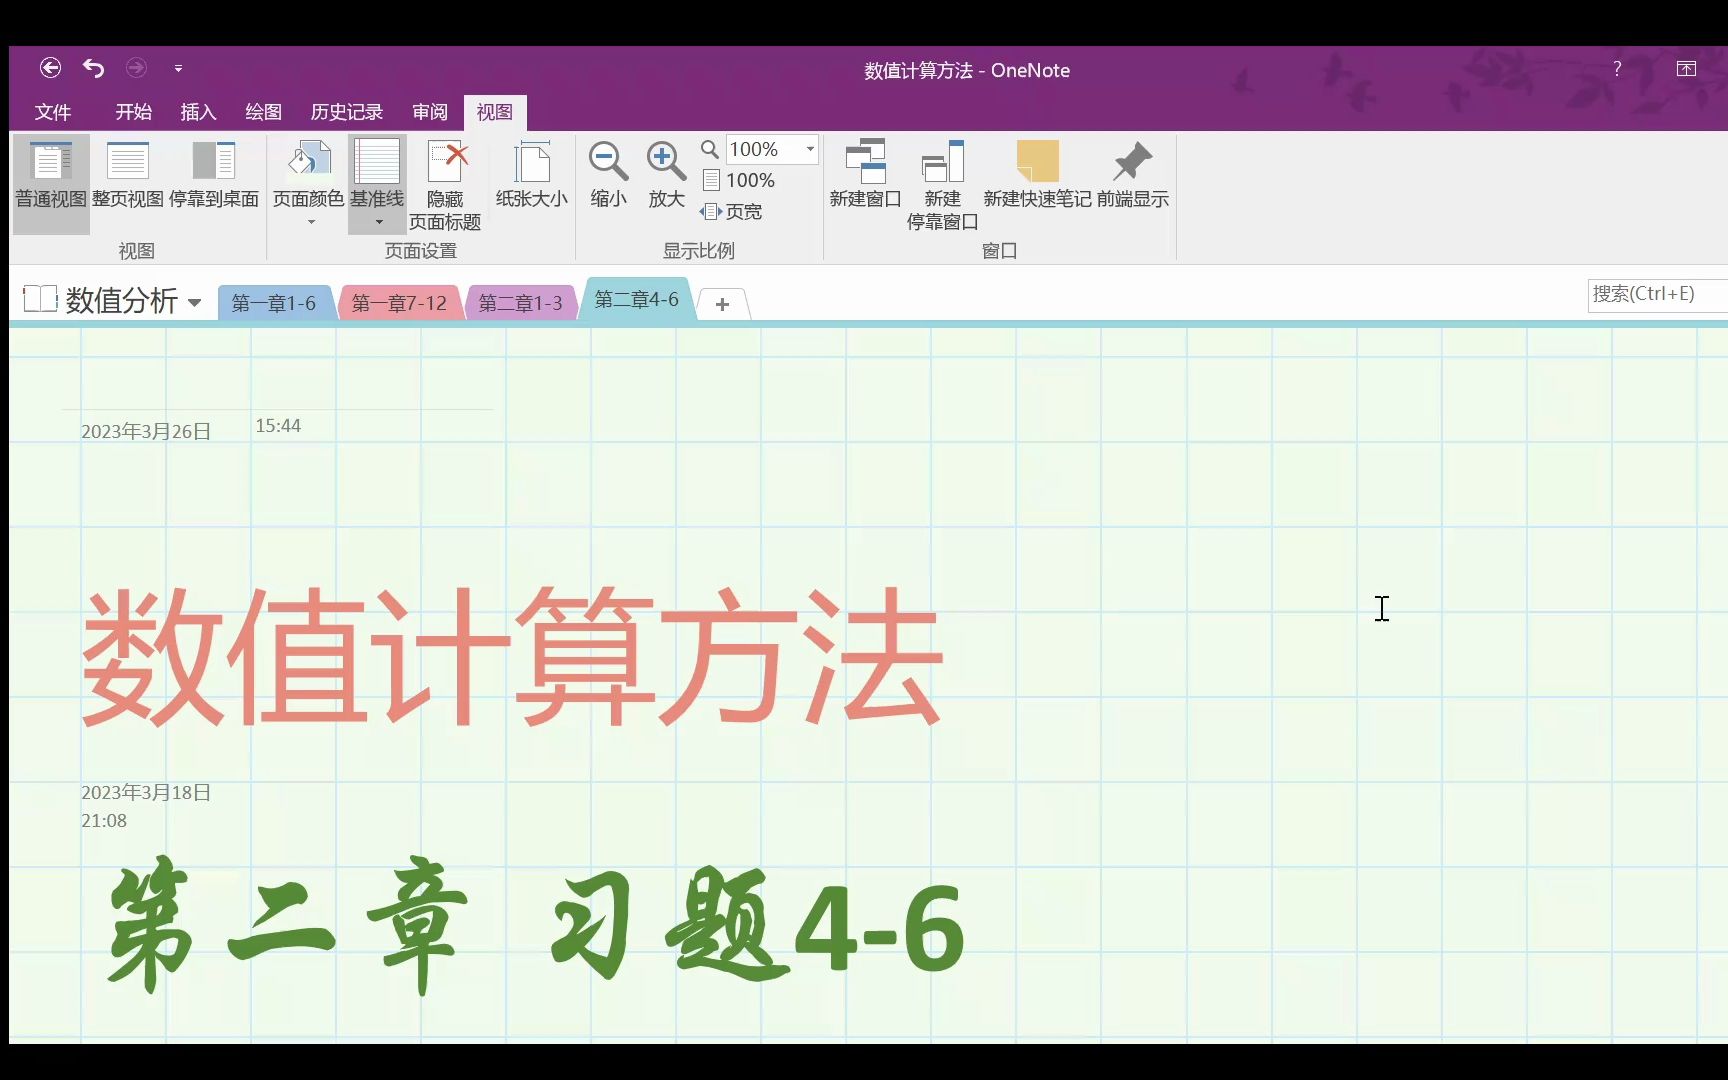Open the 文件 menu
This screenshot has height=1080, width=1728.
tap(53, 112)
